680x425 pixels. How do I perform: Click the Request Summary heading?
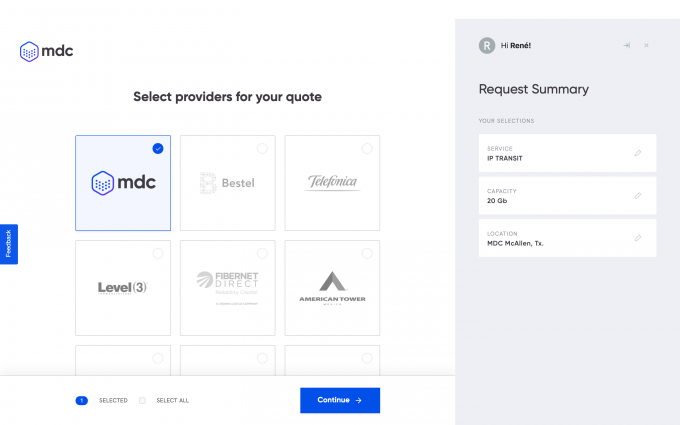pos(534,89)
